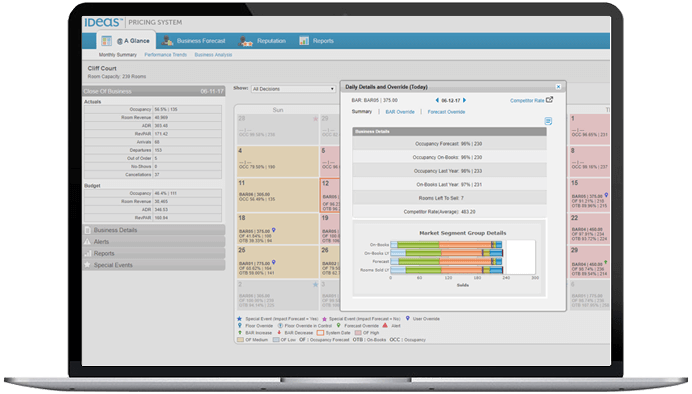Click the Reports bar chart icon
Viewport: 692px width, 394px height.
coord(304,41)
